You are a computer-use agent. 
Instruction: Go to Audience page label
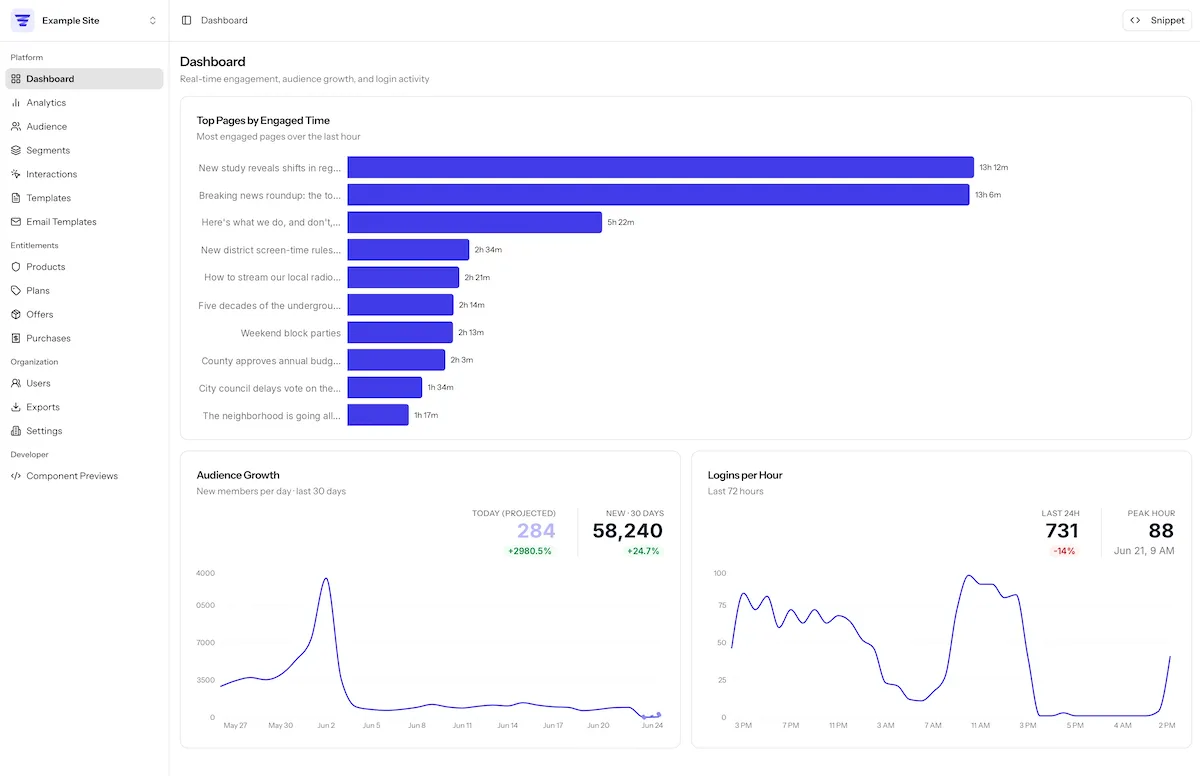pyautogui.click(x=47, y=127)
